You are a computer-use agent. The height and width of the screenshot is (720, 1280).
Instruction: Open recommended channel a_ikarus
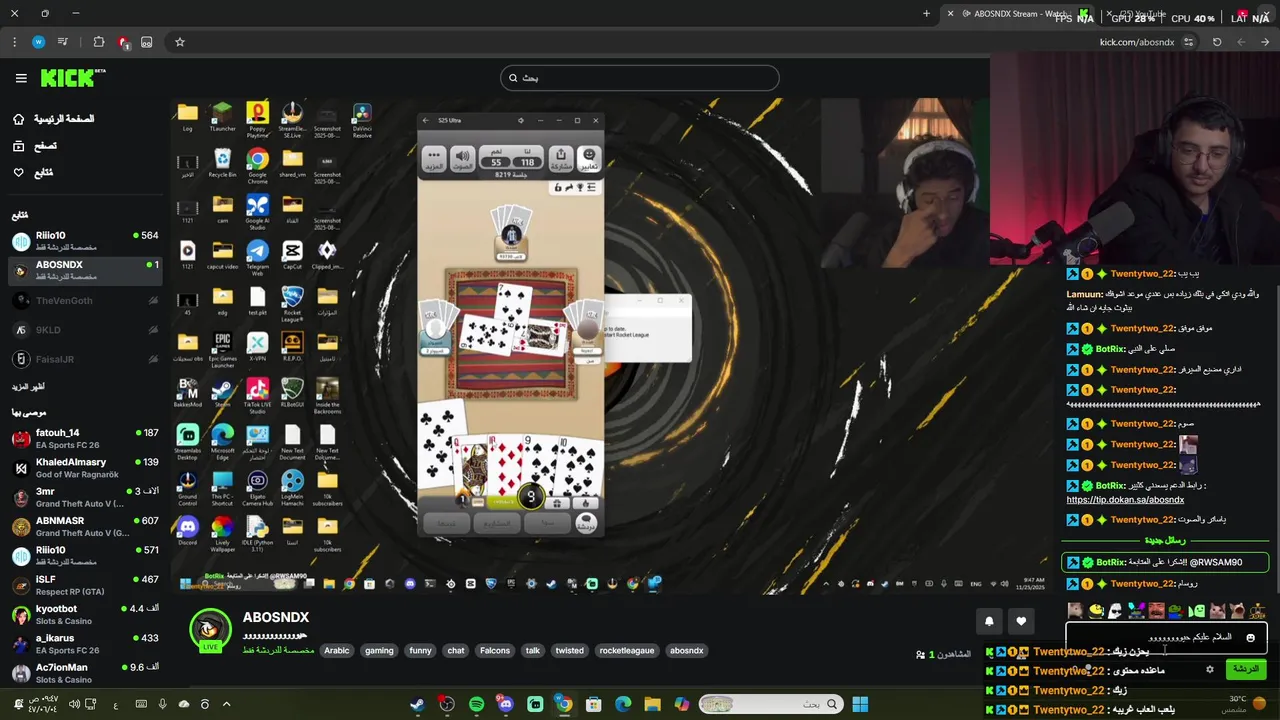[85, 643]
